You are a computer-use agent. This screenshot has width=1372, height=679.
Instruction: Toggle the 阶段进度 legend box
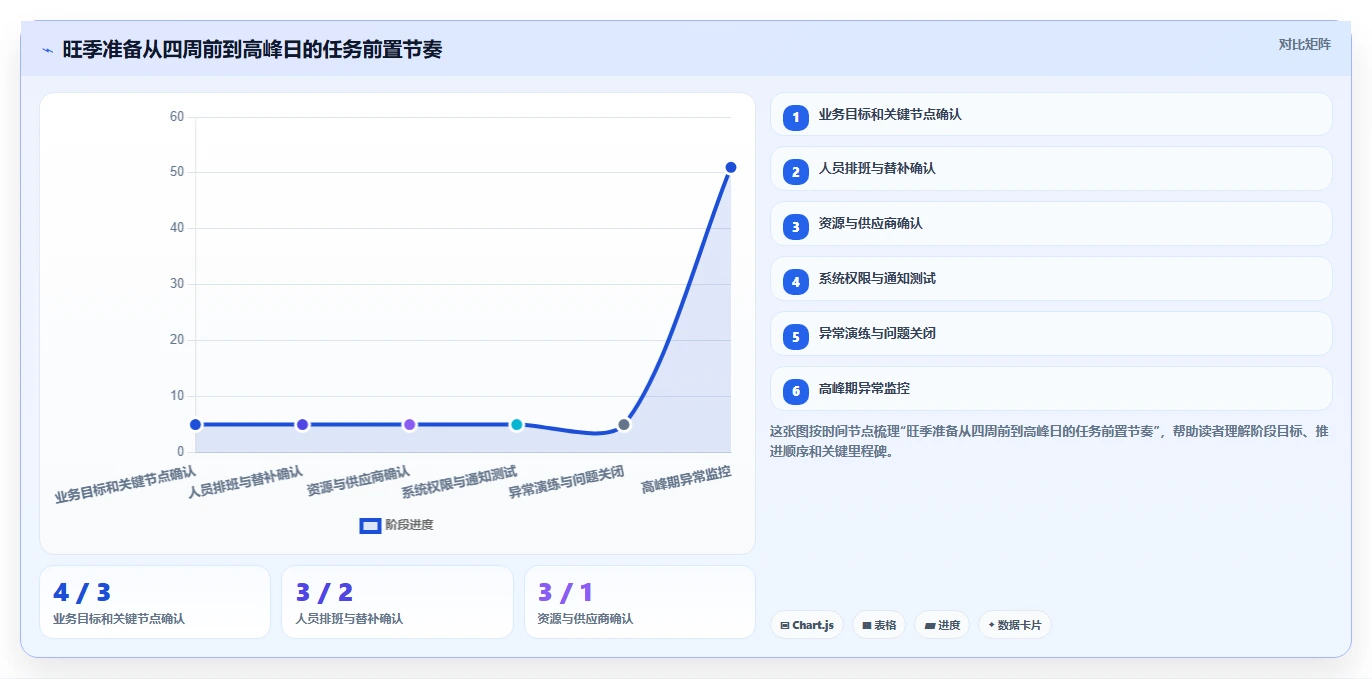pos(370,525)
